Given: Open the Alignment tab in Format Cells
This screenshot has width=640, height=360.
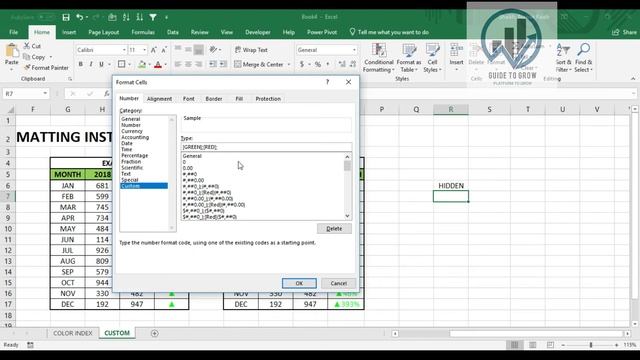Looking at the screenshot, I should (x=159, y=99).
